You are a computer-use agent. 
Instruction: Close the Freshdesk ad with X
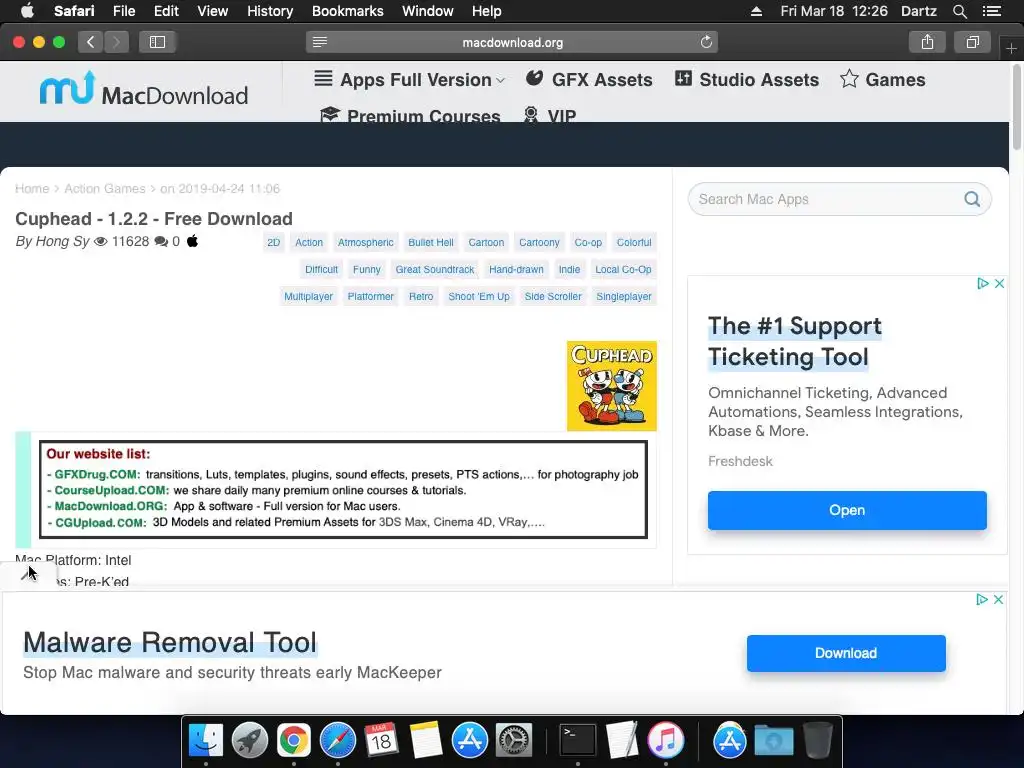click(999, 283)
